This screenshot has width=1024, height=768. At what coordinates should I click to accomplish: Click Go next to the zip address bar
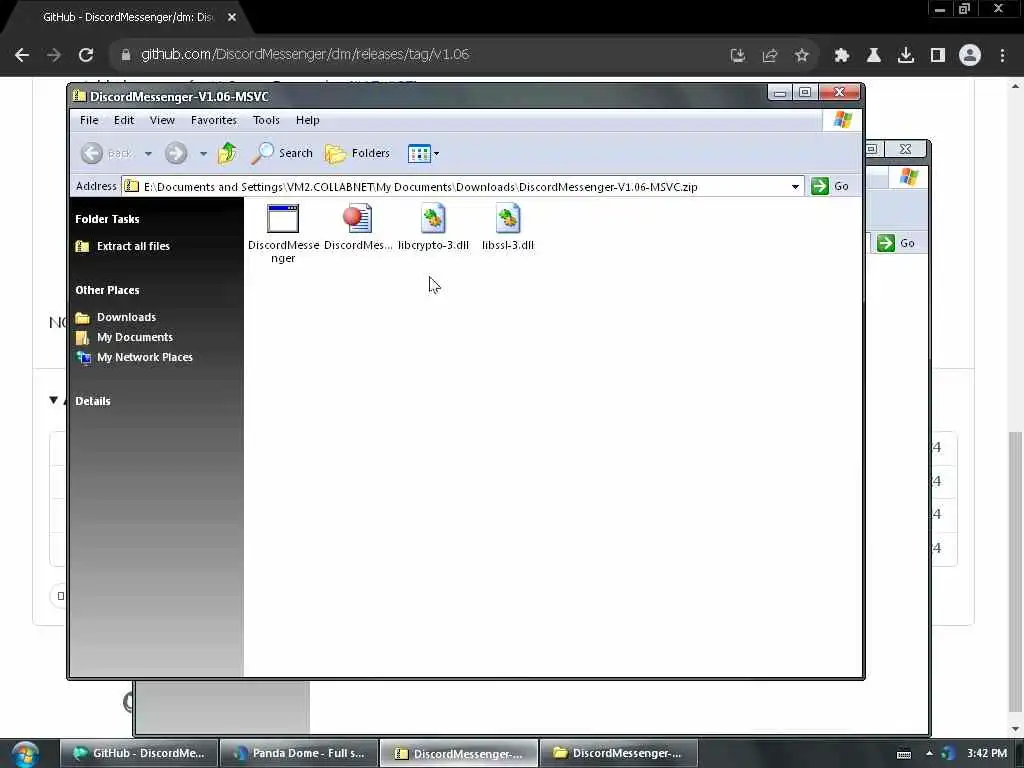tap(830, 187)
